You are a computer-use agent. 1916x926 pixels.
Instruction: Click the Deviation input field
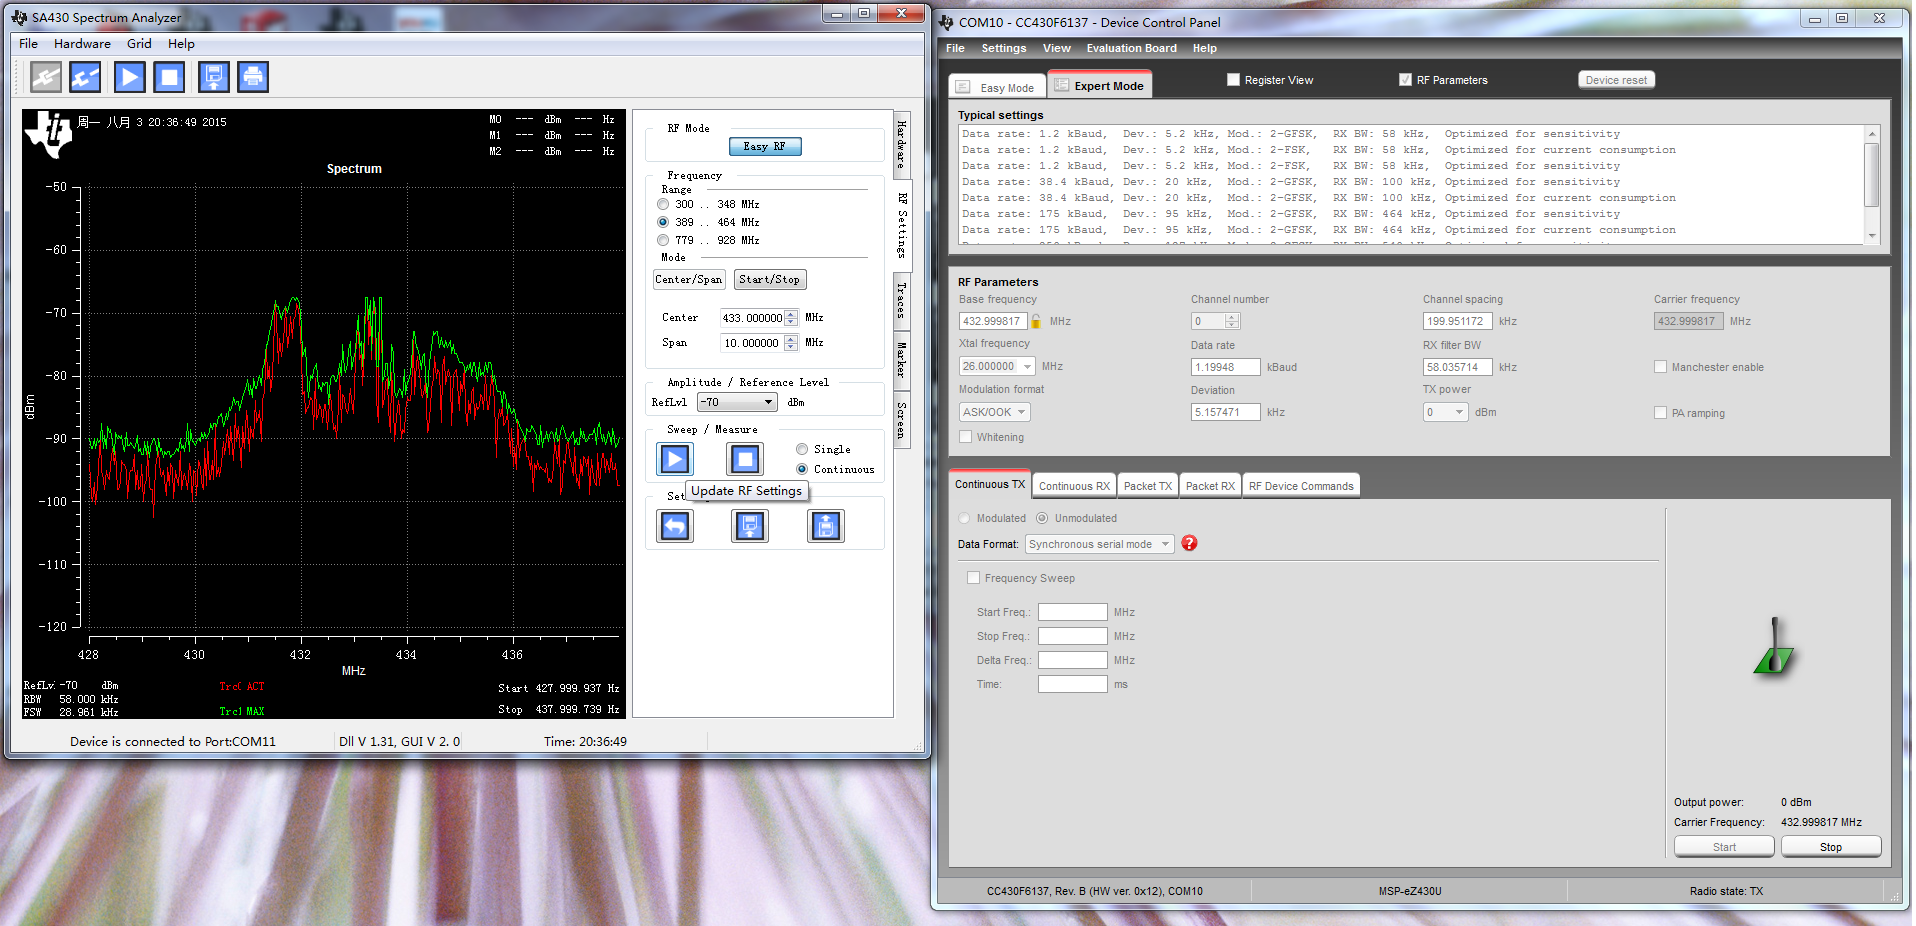point(1226,412)
